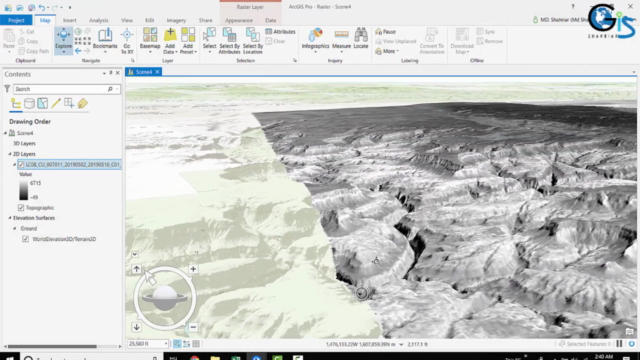Toggle the WorldElevation3D/Terrain3D checkbox
640x360 pixels.
[25, 239]
